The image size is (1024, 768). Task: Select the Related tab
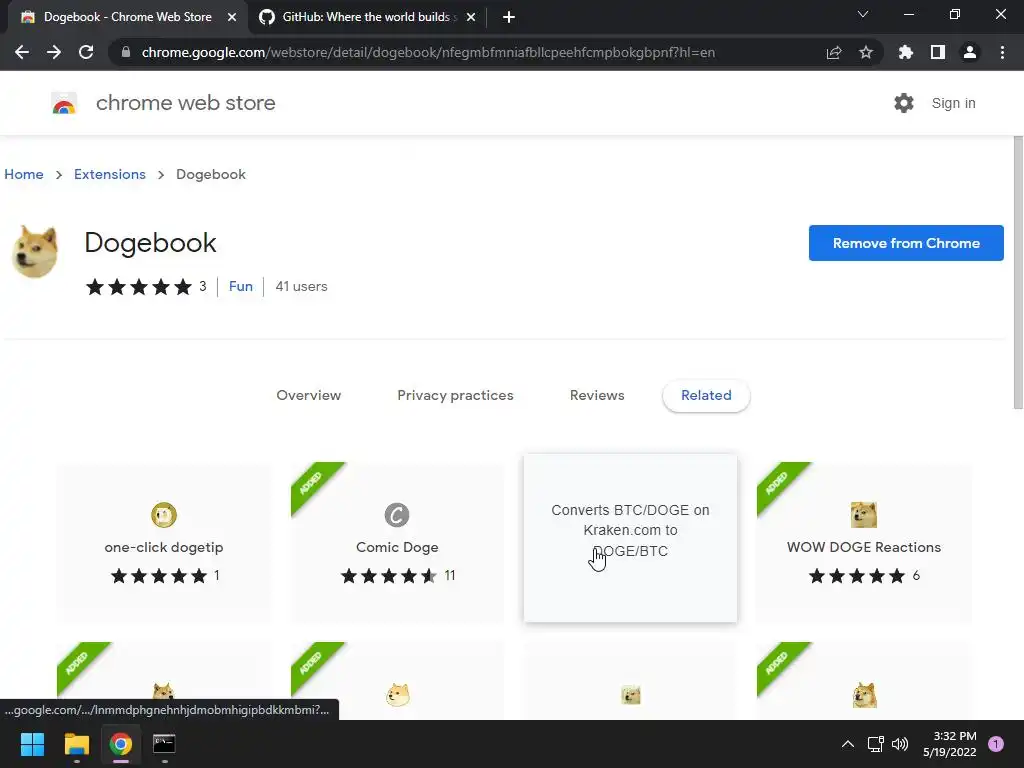click(706, 395)
